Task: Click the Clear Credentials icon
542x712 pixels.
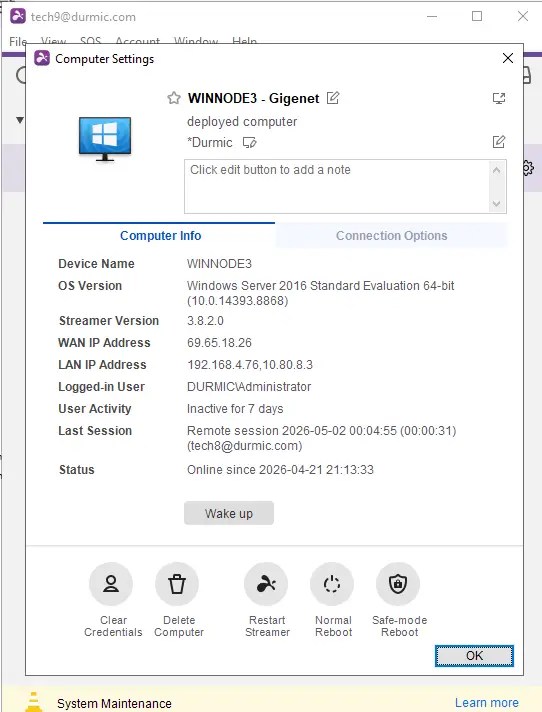Action: tap(111, 583)
